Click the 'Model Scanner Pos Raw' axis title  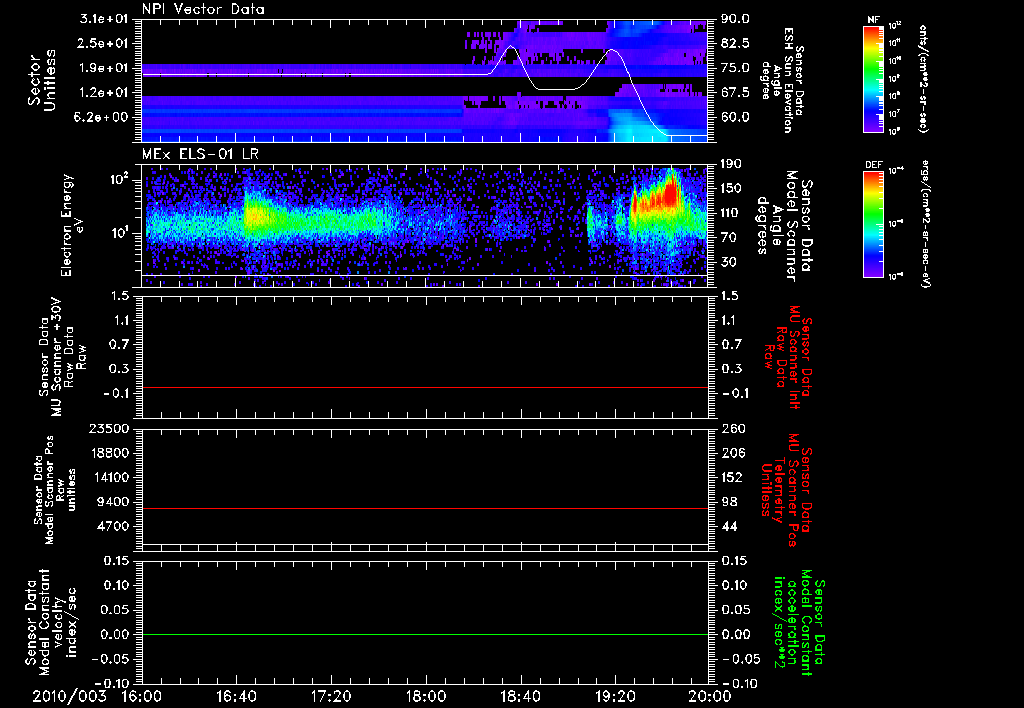click(x=56, y=491)
